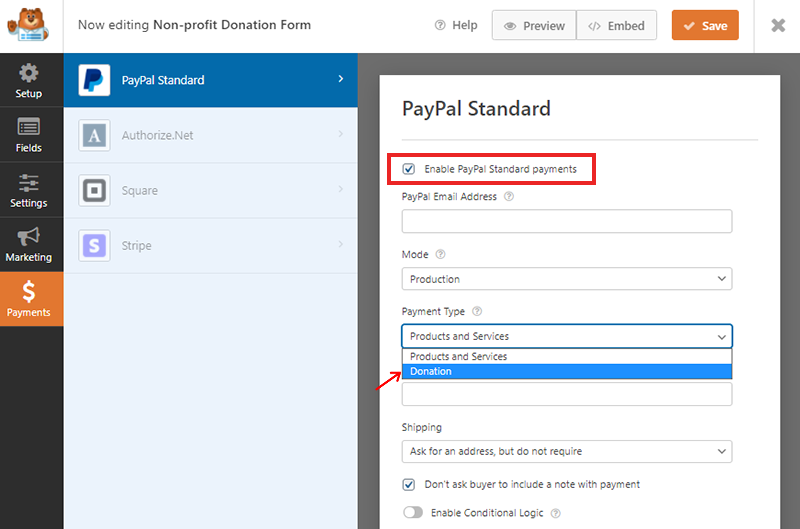Screen dimensions: 800x529
Task: Click the Non-profit Donation Form title
Action: coord(232,24)
